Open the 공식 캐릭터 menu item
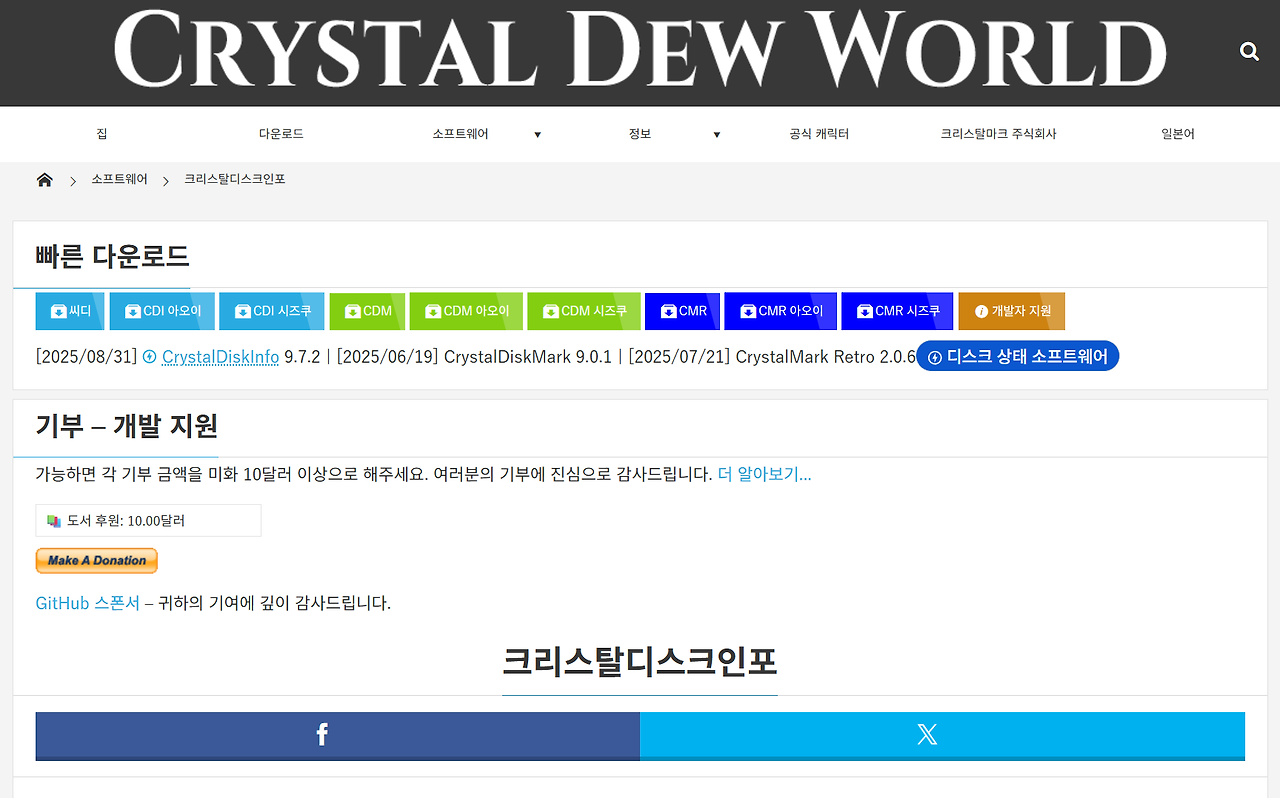Screen dimensions: 1280x798 point(819,134)
